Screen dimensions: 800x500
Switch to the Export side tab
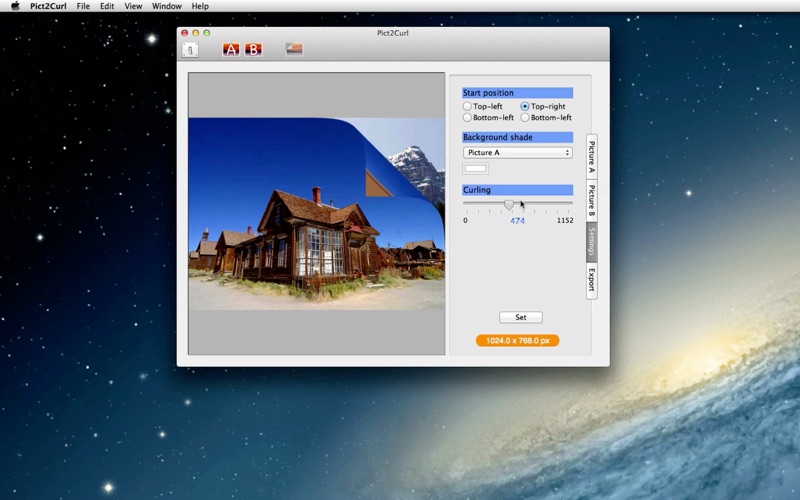tap(591, 280)
